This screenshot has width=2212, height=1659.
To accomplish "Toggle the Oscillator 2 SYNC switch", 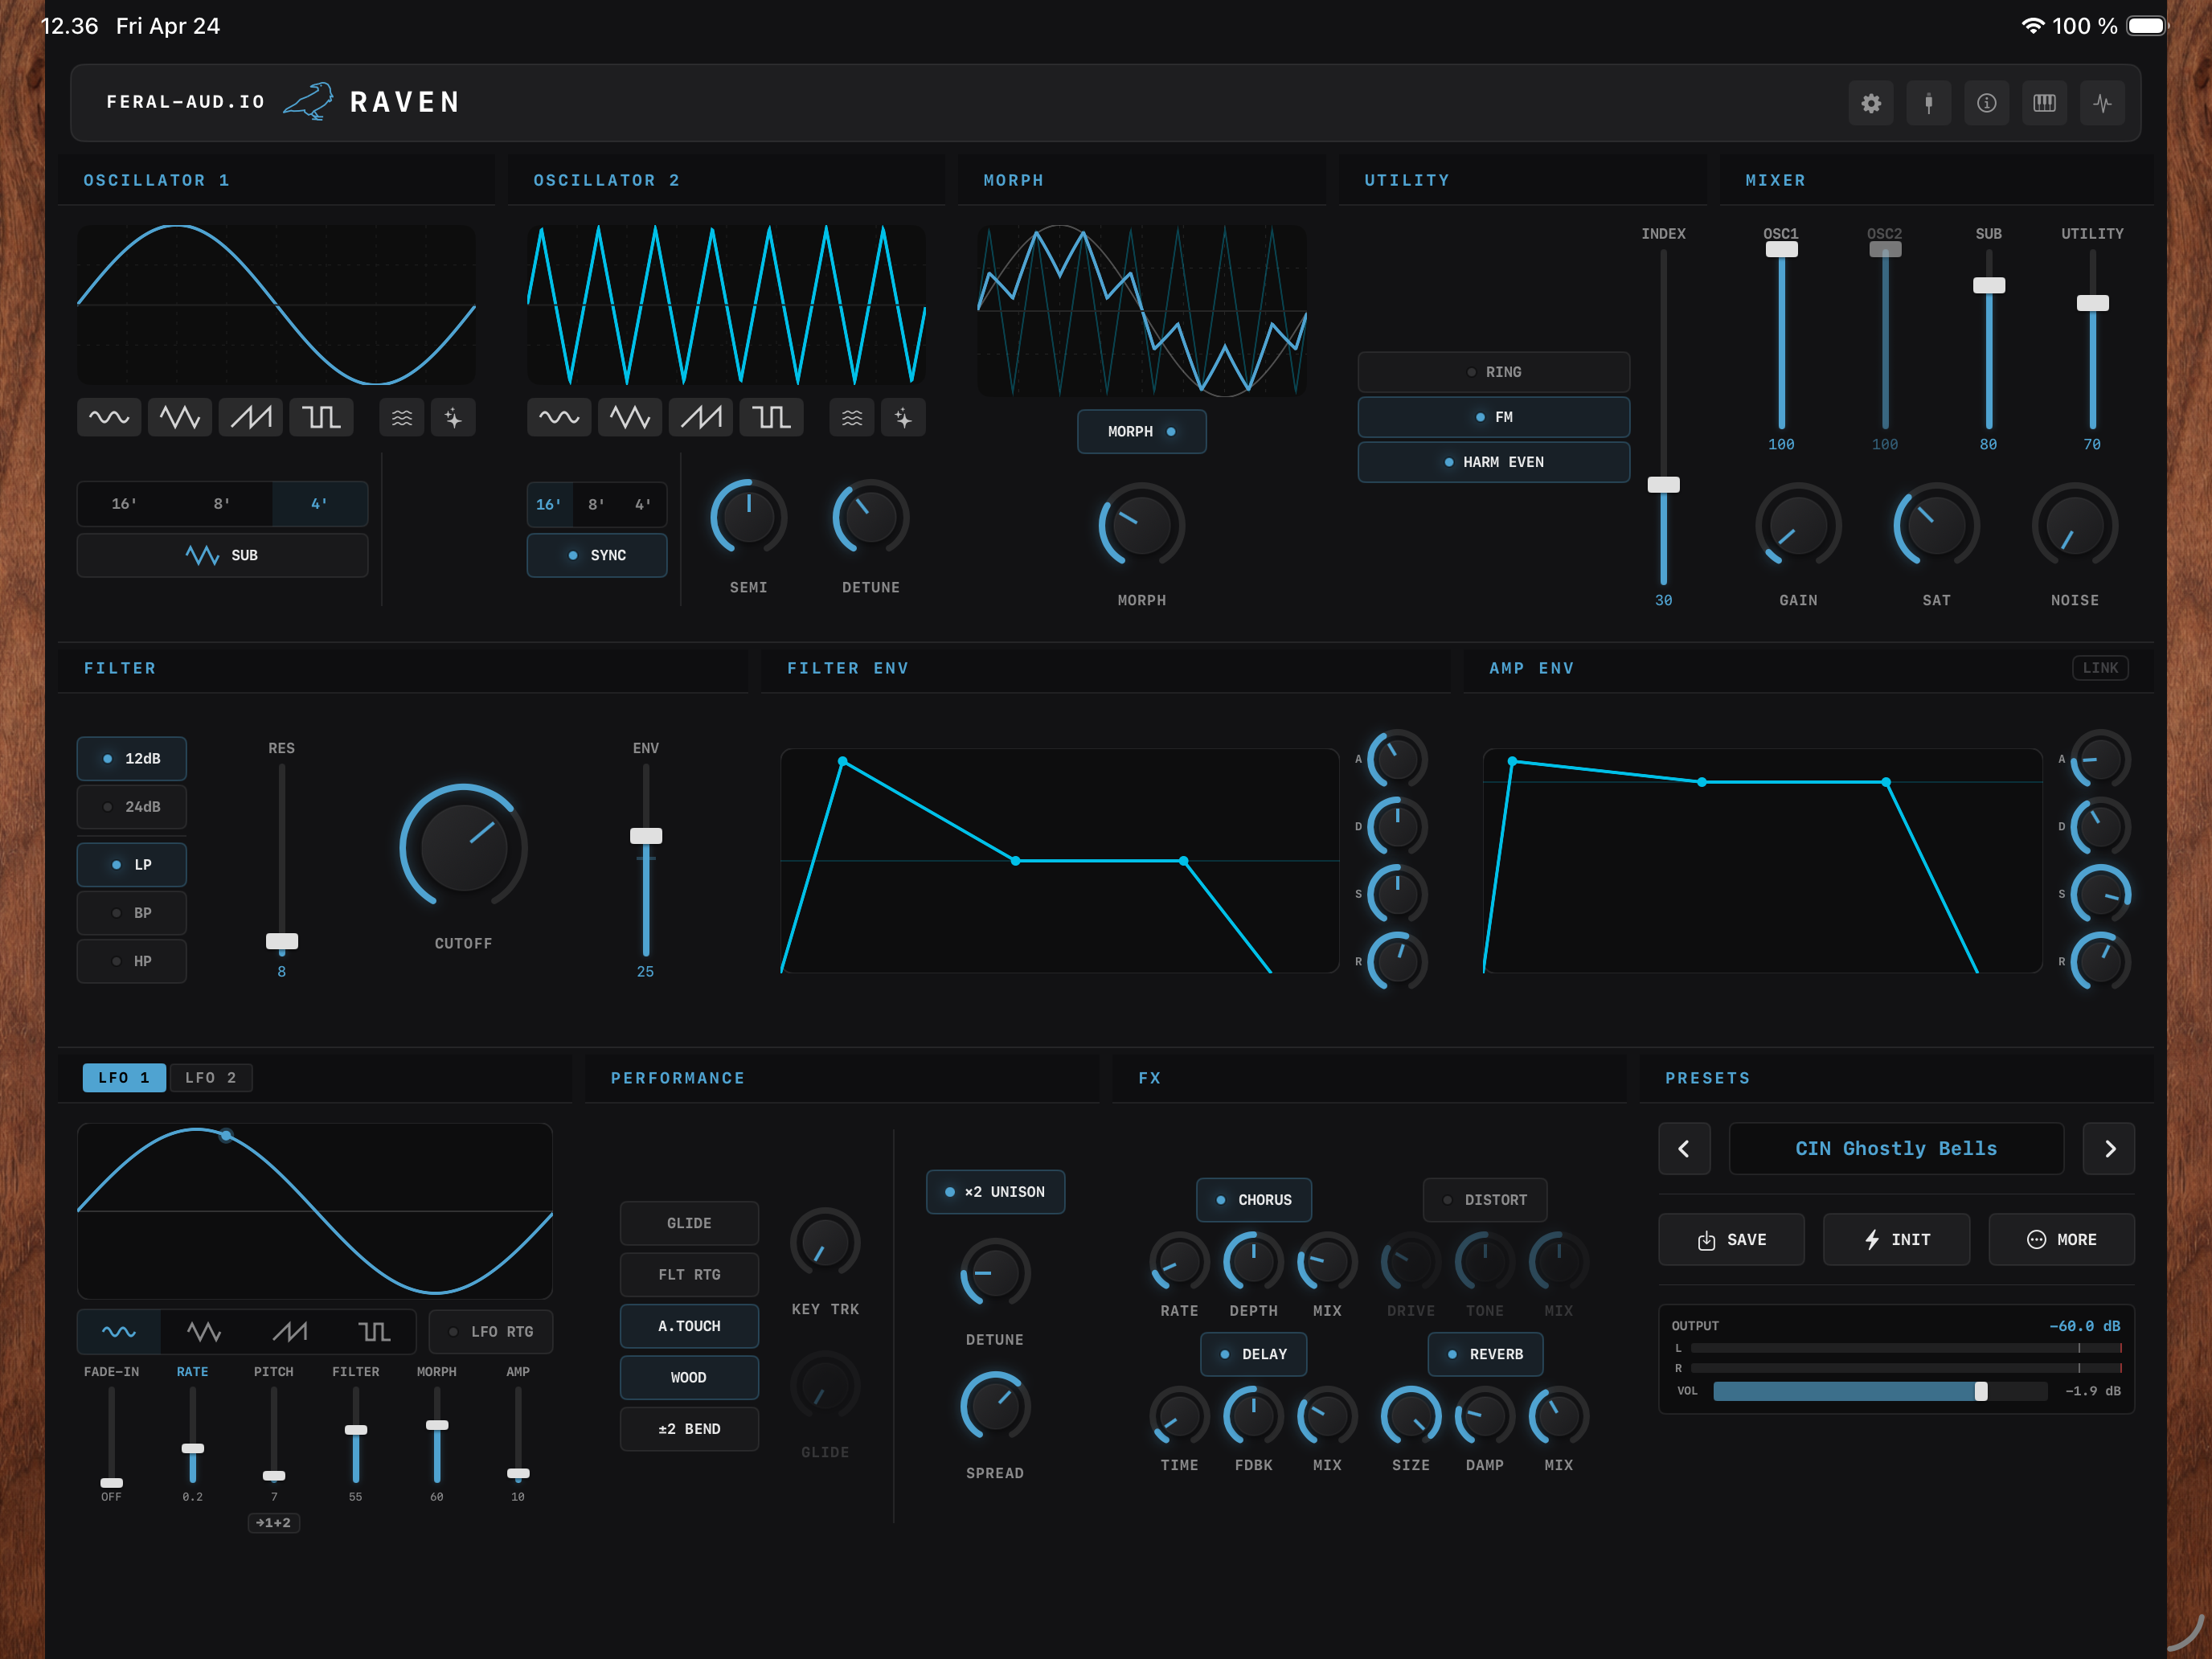I will pos(597,555).
